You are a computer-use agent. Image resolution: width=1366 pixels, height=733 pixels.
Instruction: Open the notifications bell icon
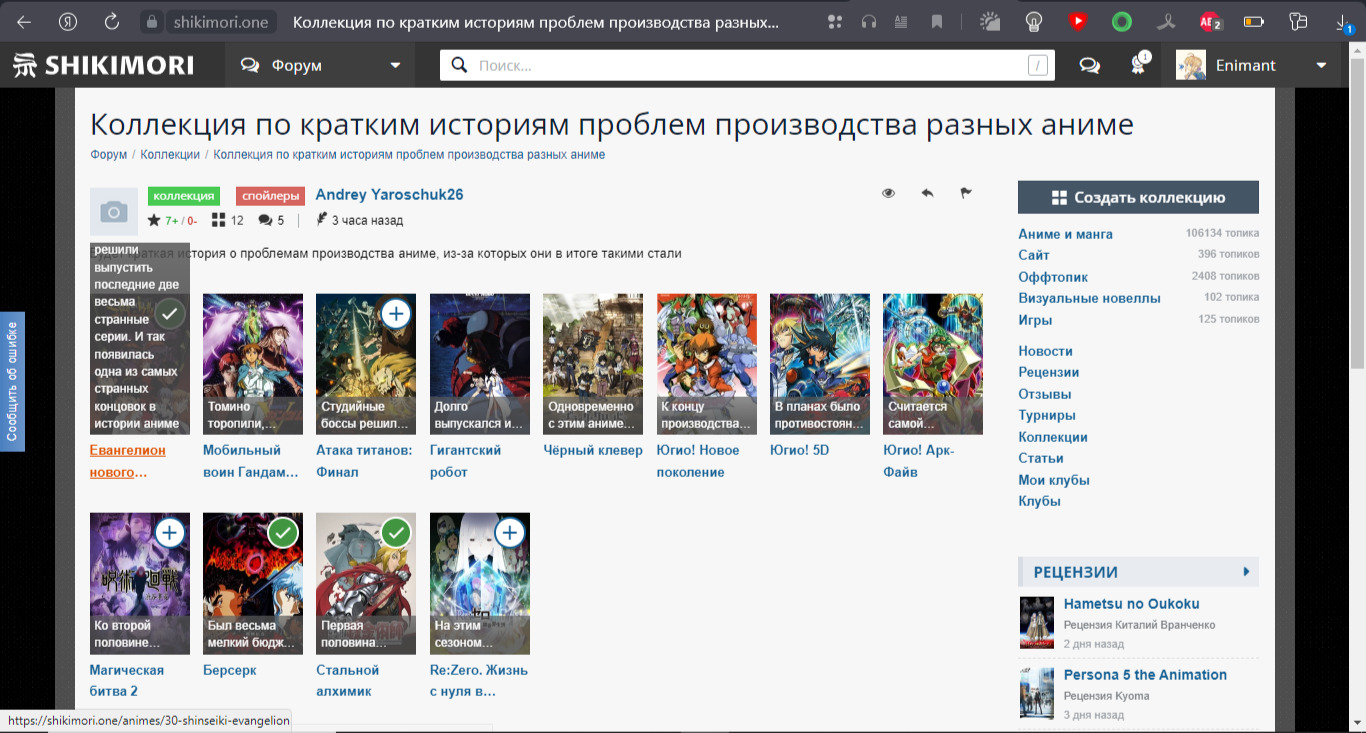click(1138, 65)
